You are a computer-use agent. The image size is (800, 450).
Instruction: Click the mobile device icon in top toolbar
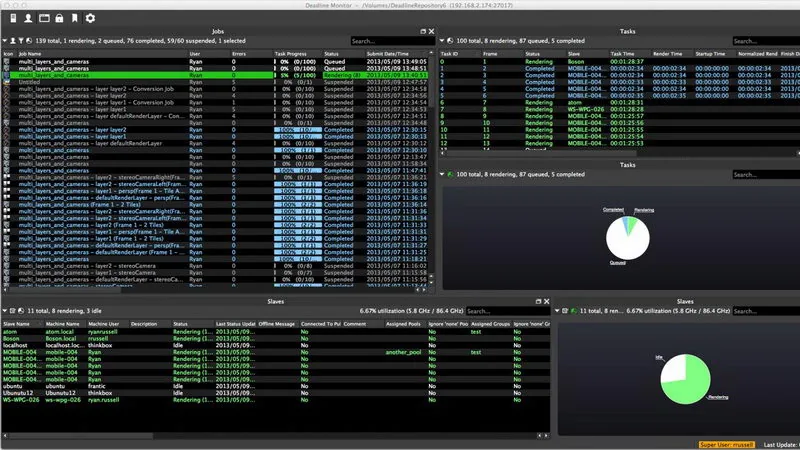[13, 18]
